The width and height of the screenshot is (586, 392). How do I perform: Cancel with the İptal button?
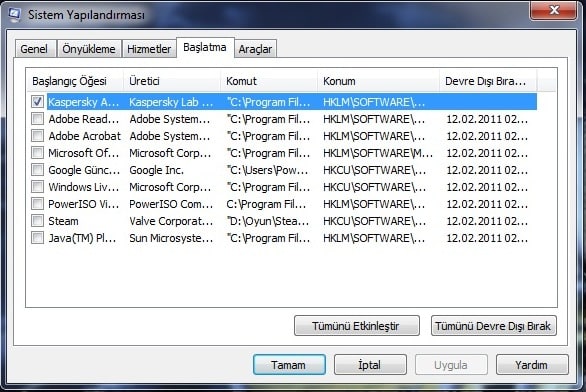pos(370,365)
